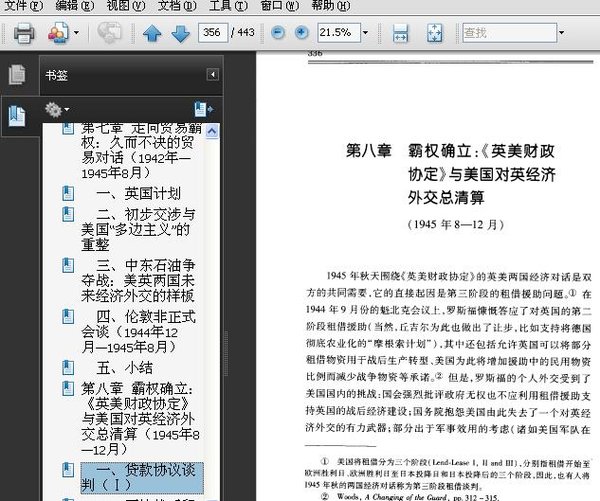This screenshot has width=600, height=501.
Task: Select bookmark 一、英国计划
Action: coord(138,194)
